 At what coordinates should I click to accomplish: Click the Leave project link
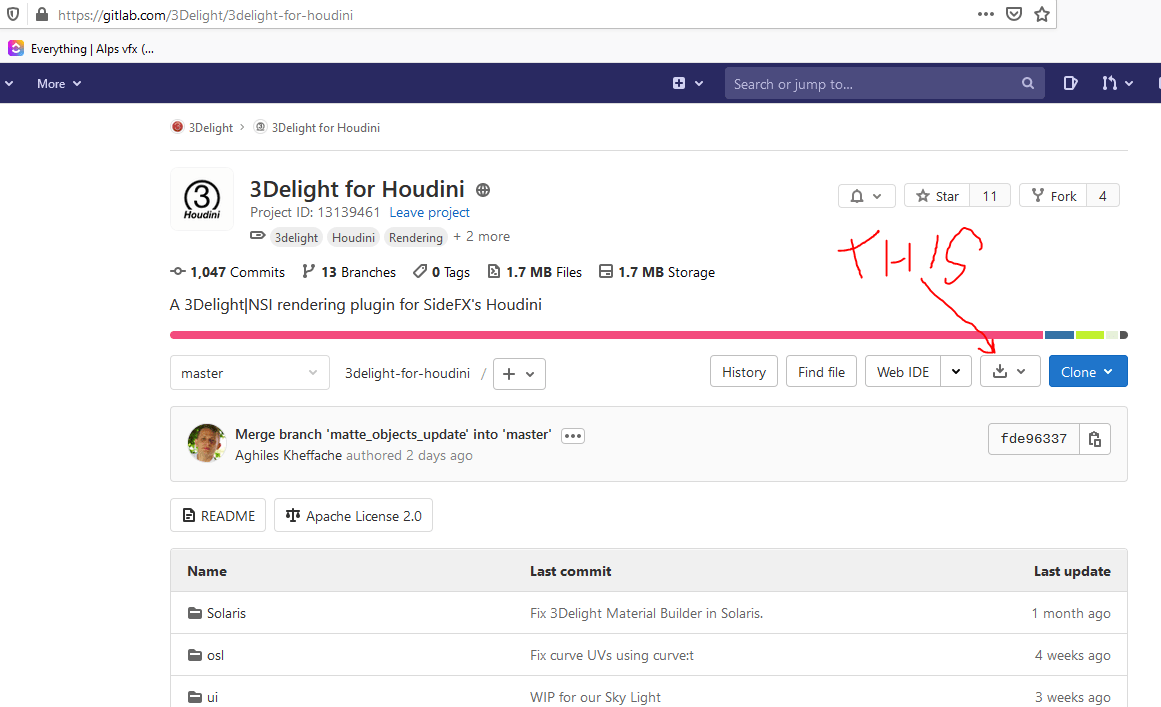tap(429, 212)
